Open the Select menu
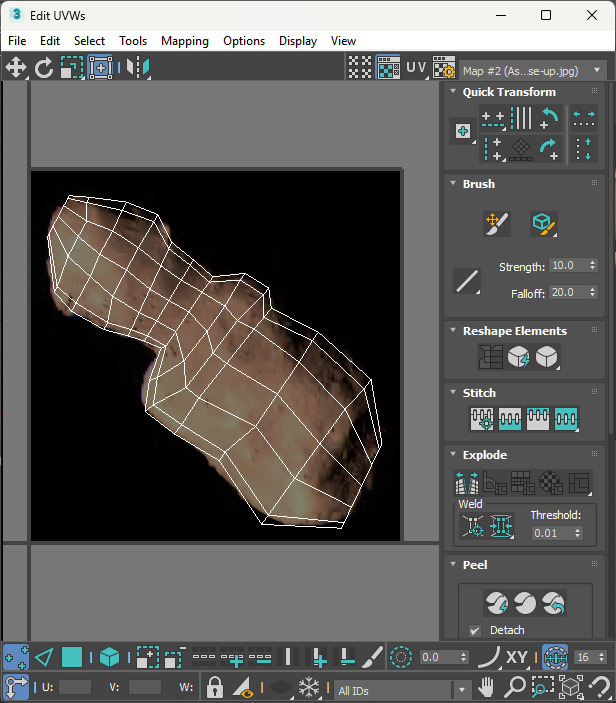The width and height of the screenshot is (616, 703). coord(89,41)
